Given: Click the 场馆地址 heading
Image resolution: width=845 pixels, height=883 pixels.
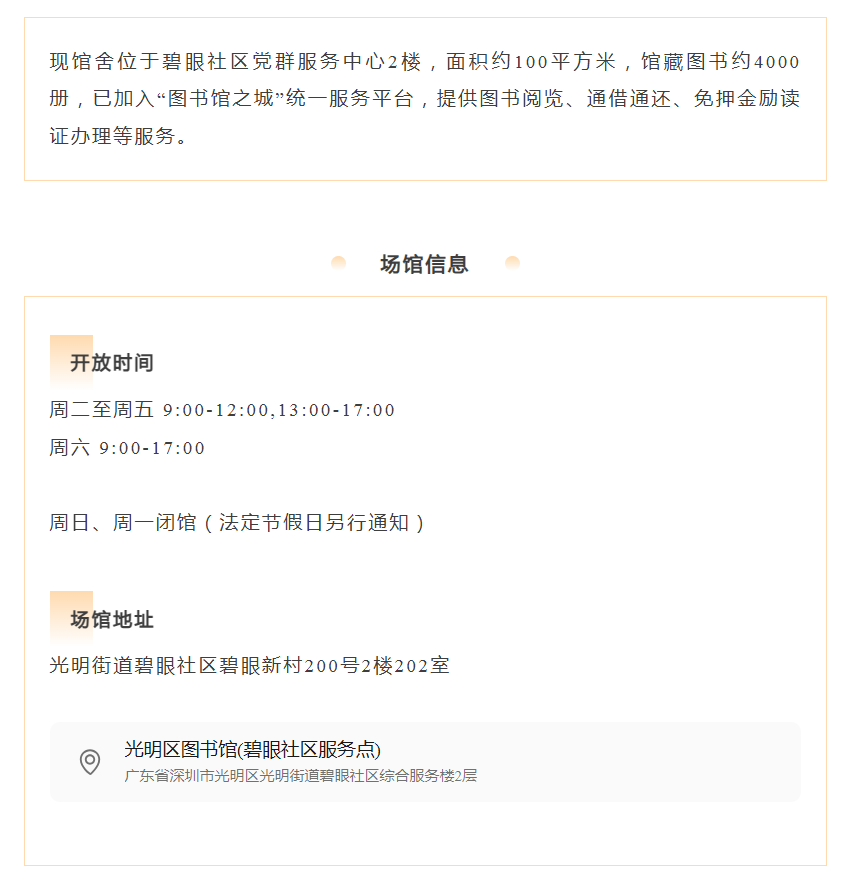Looking at the screenshot, I should click(112, 620).
